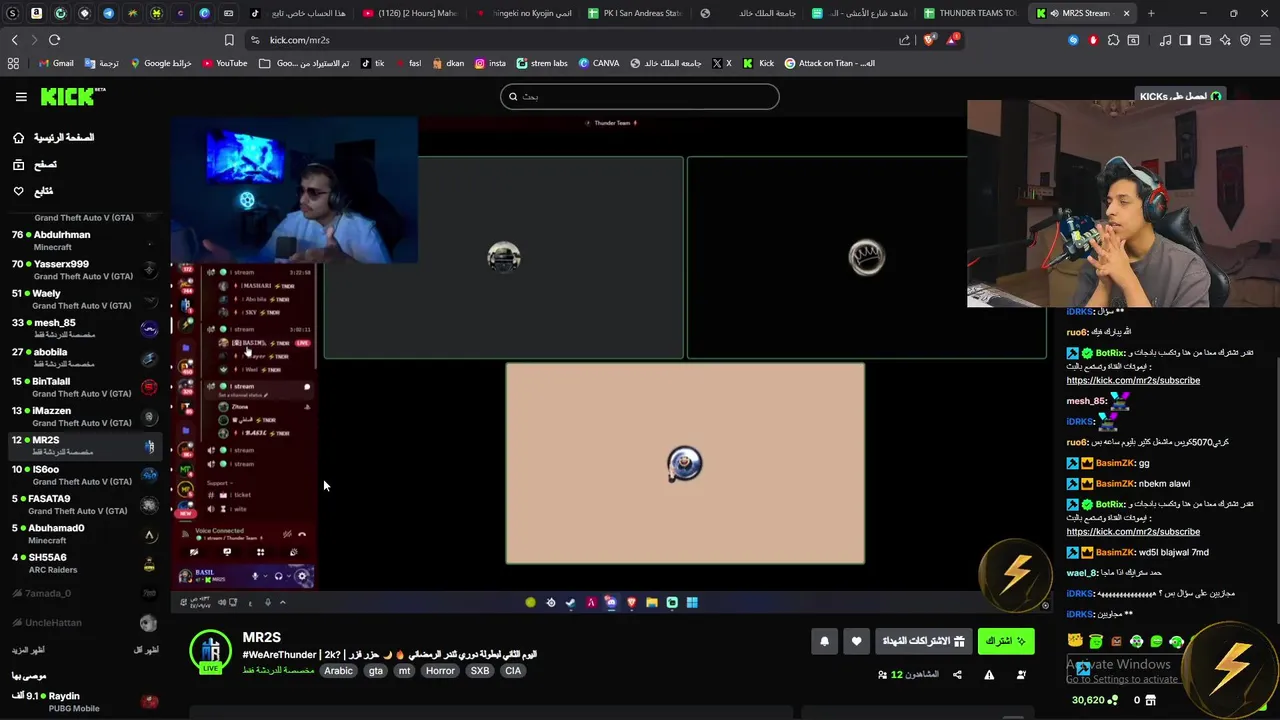Reload the kick.com page

54,40
